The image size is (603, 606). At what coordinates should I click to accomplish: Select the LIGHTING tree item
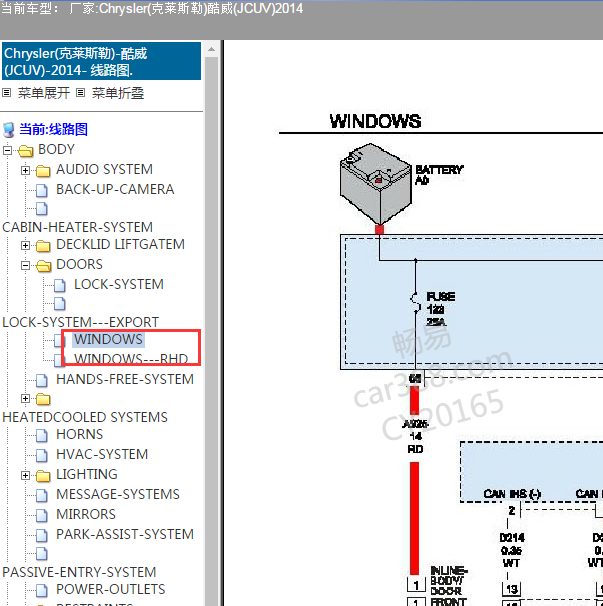coord(87,474)
